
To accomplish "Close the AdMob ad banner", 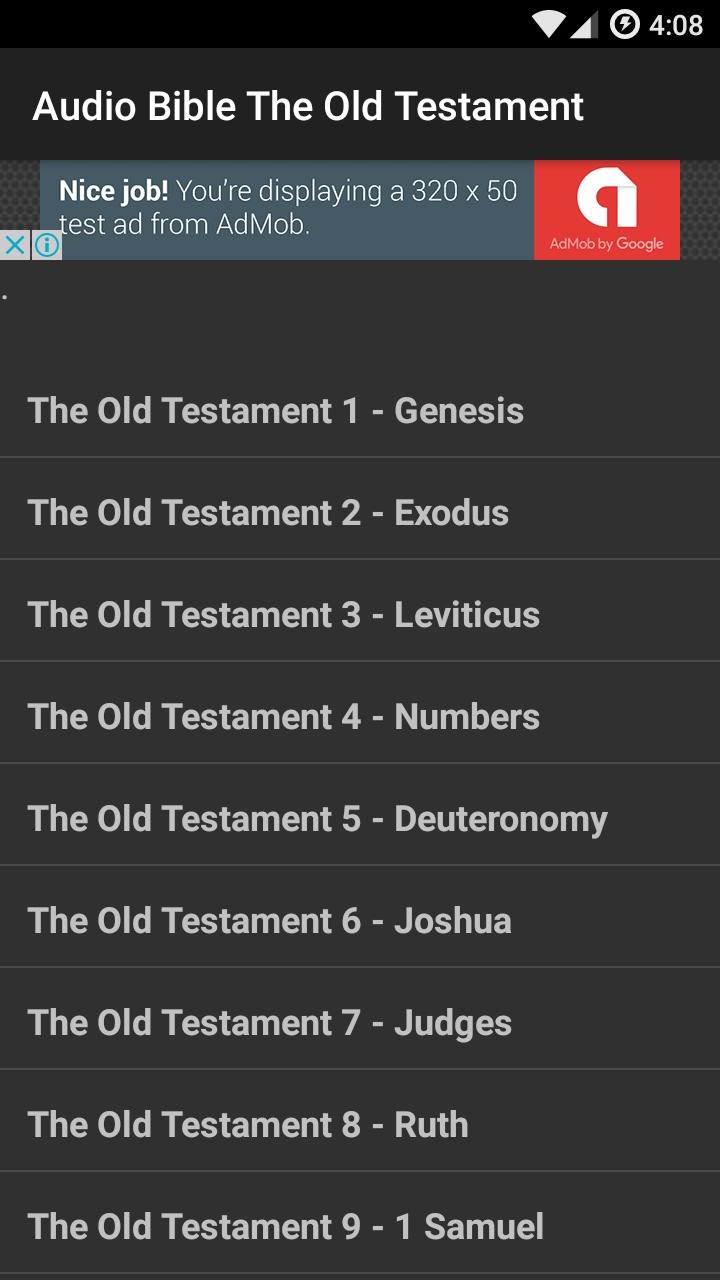I will click(x=14, y=245).
